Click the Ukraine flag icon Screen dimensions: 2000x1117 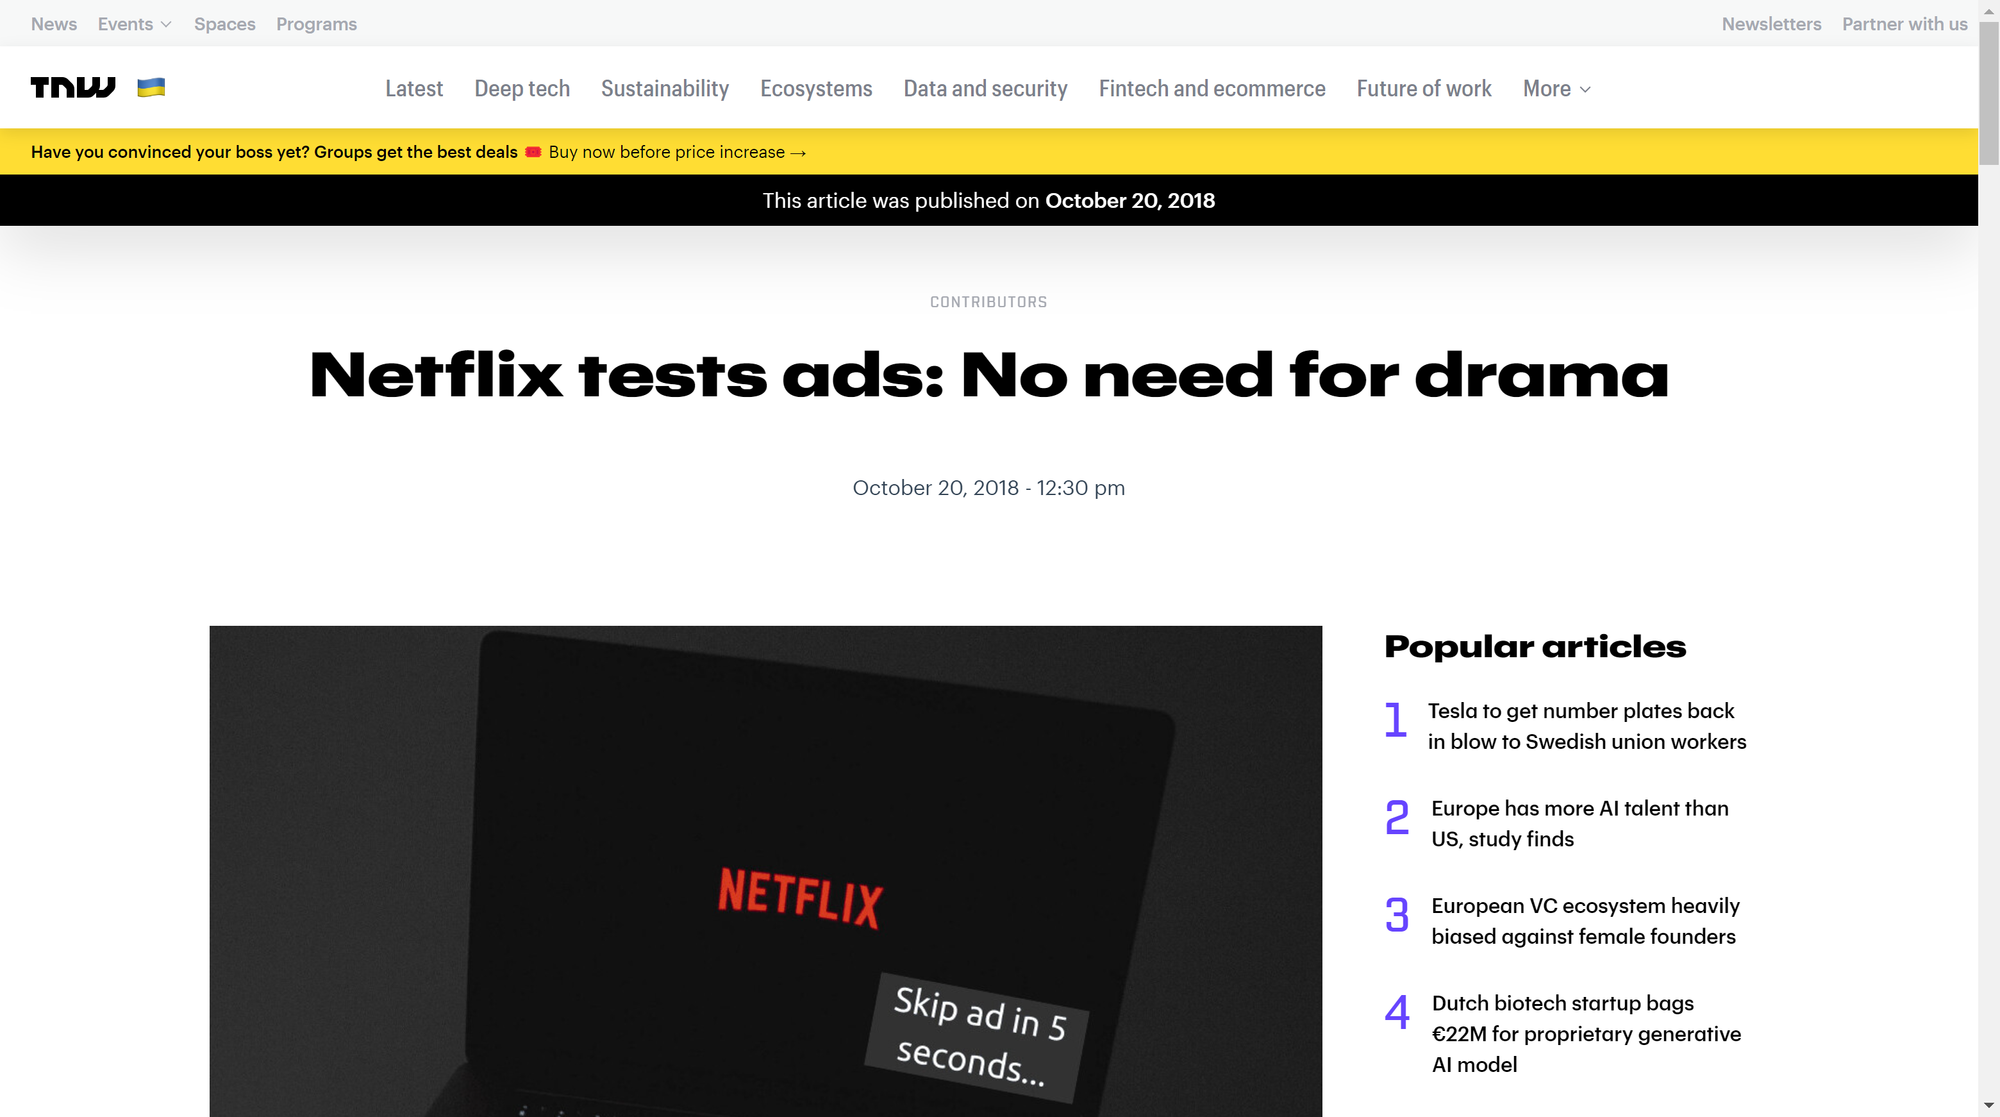(151, 88)
